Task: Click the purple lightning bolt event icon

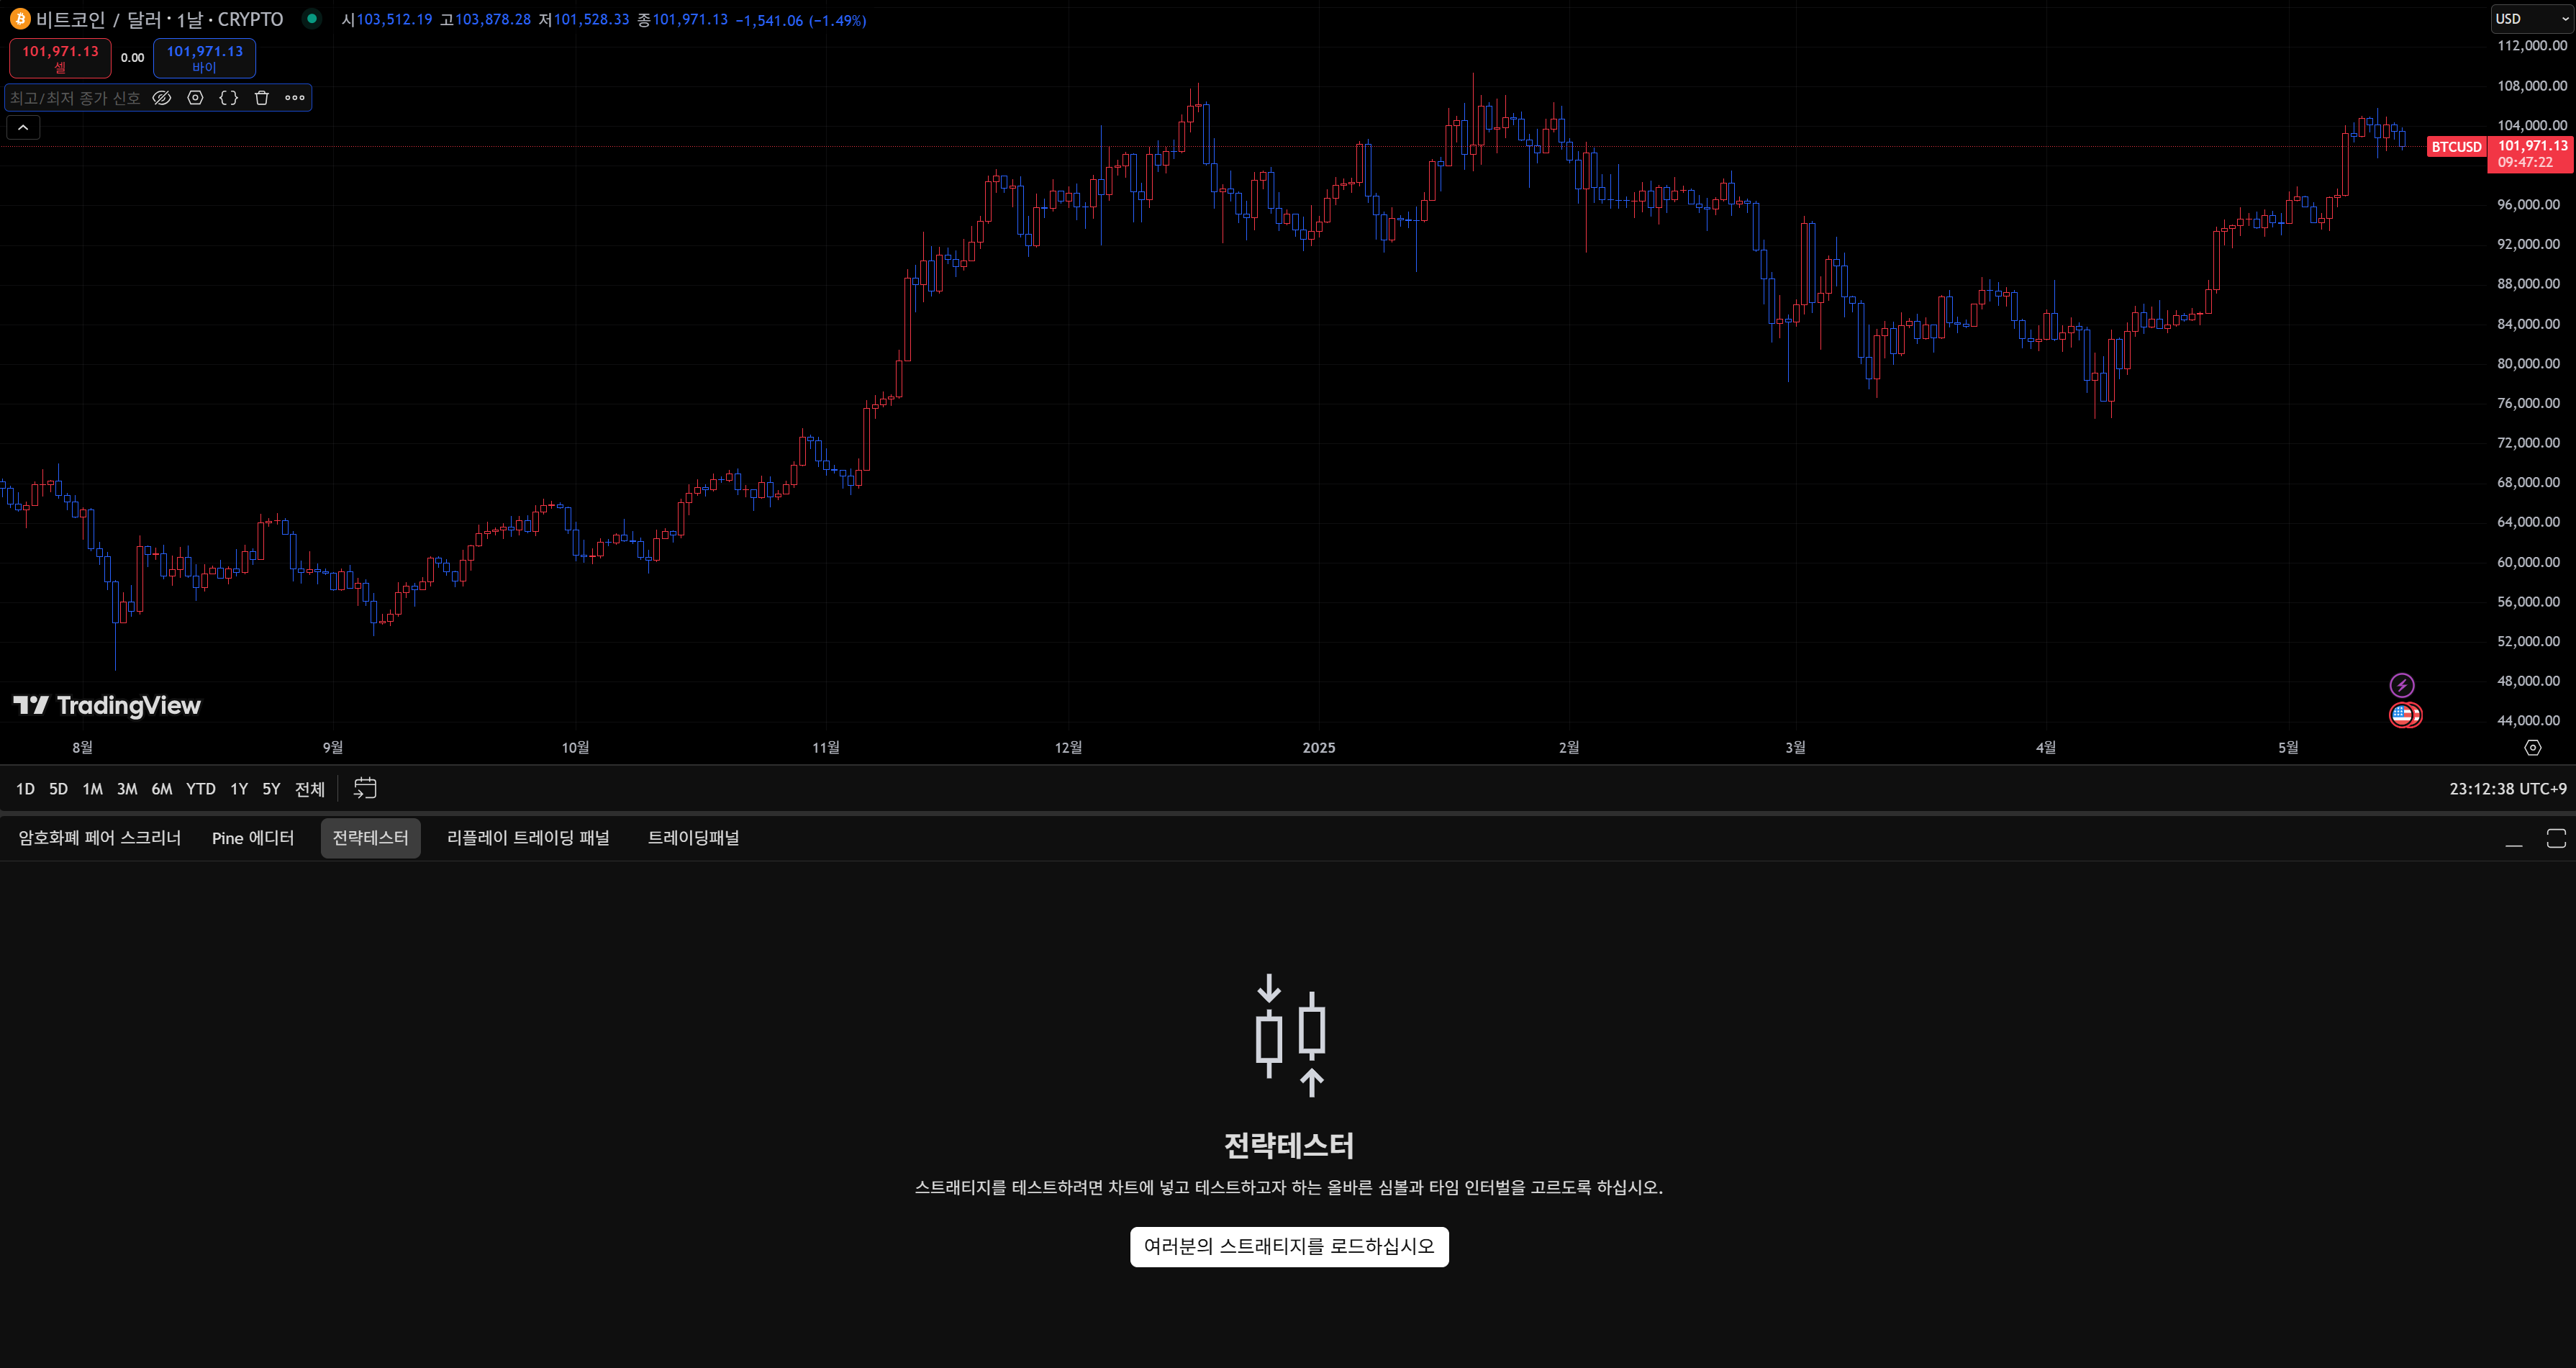Action: coord(2402,685)
